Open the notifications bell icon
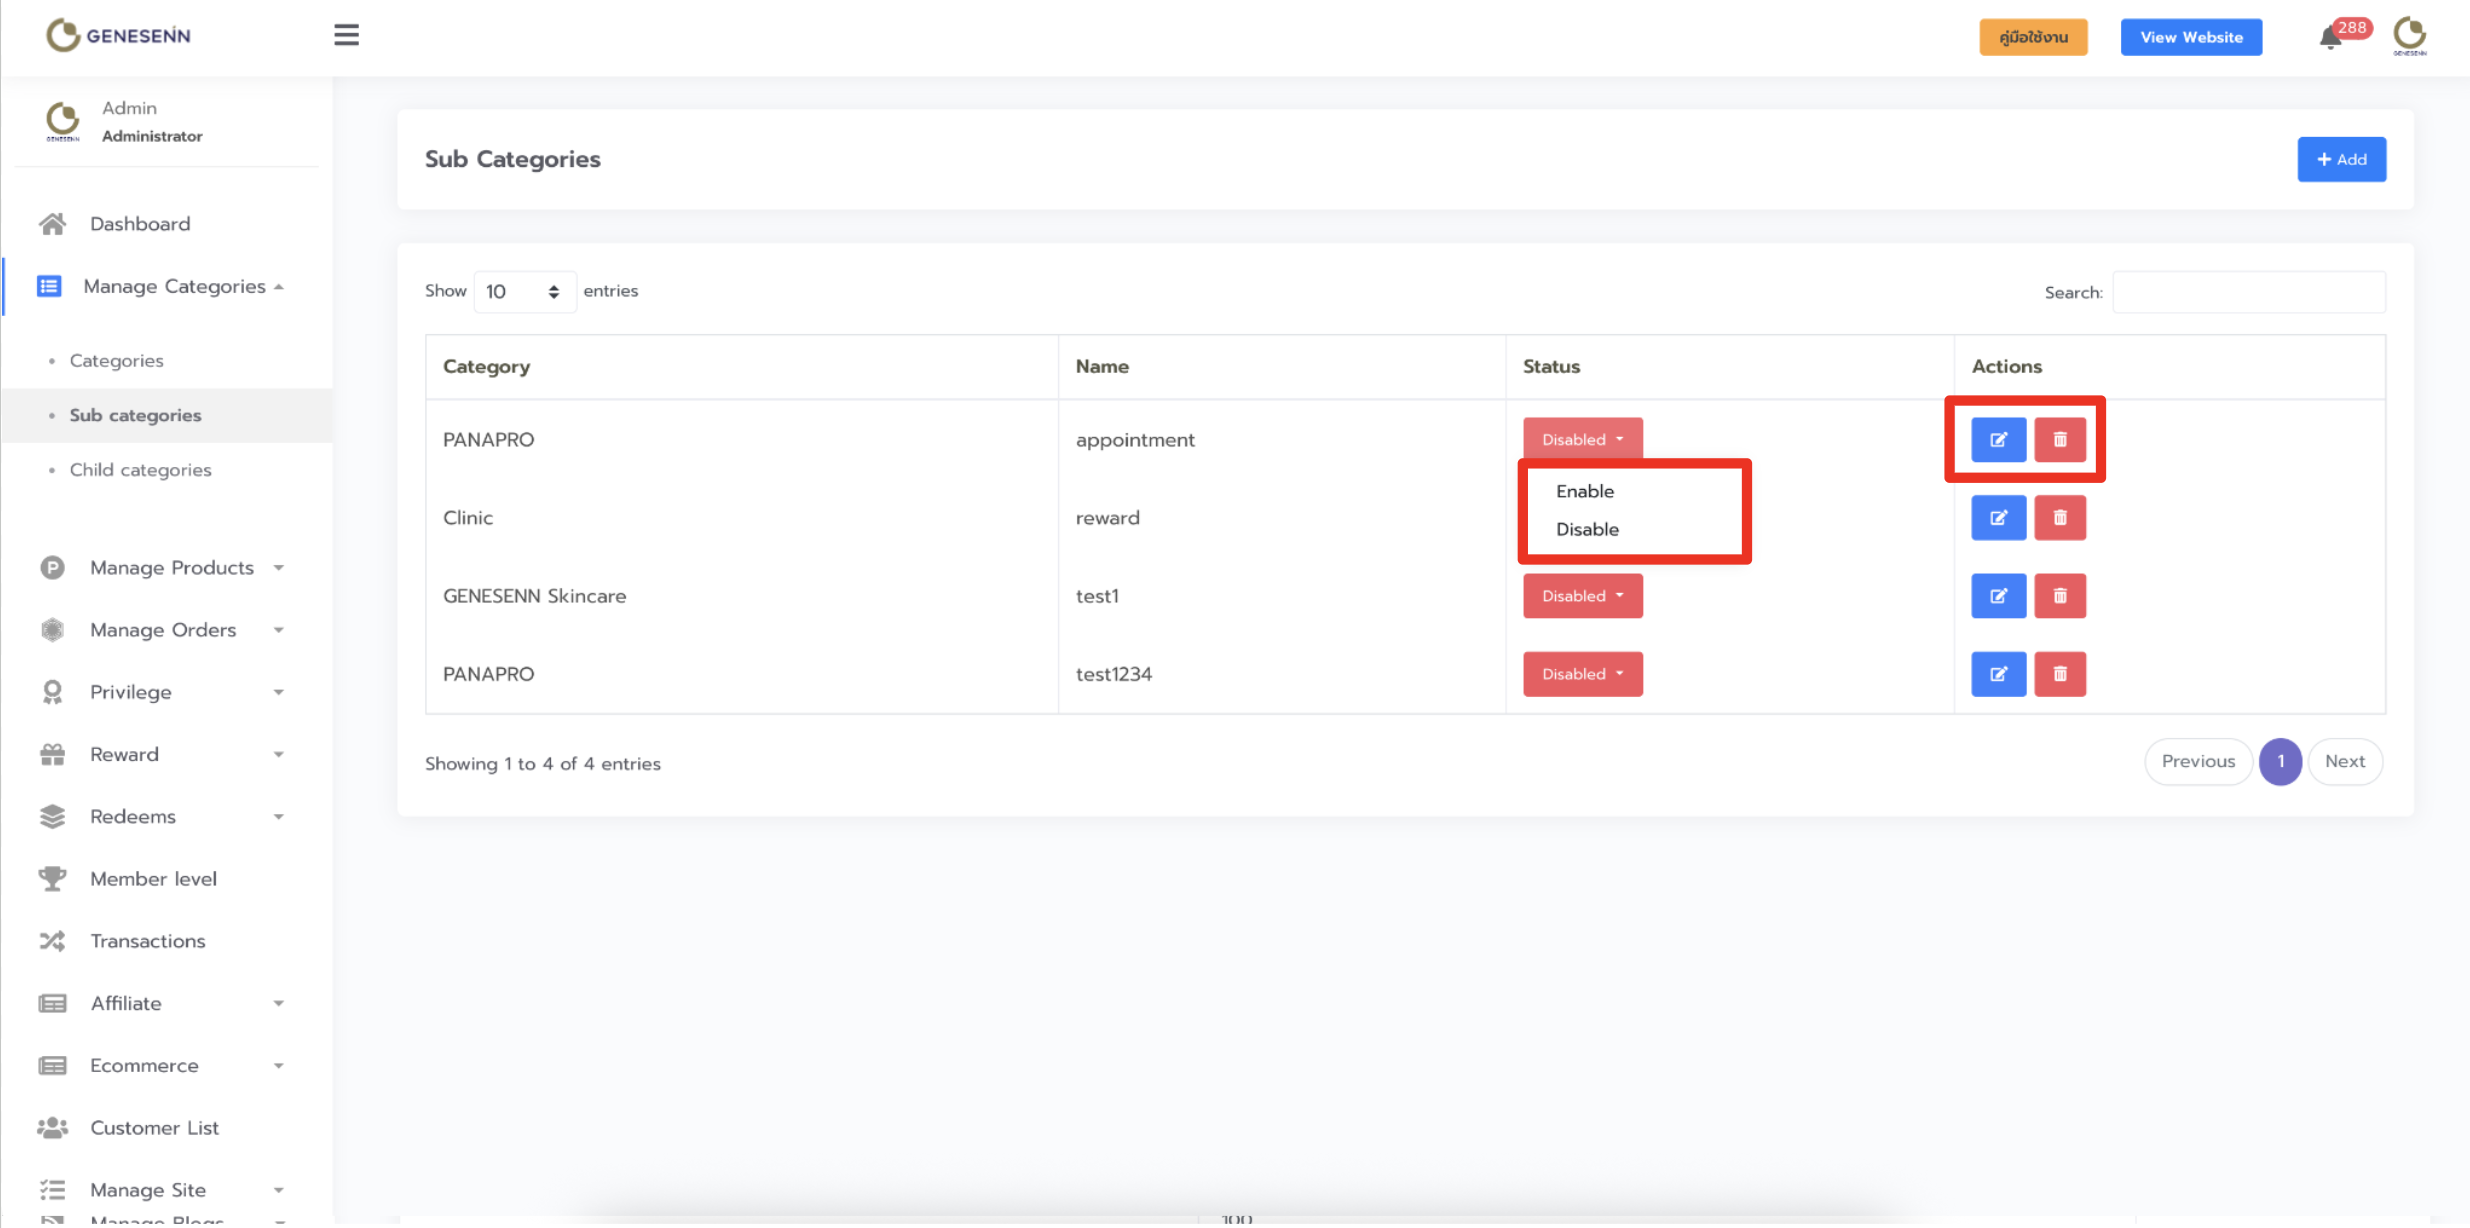 2330,38
